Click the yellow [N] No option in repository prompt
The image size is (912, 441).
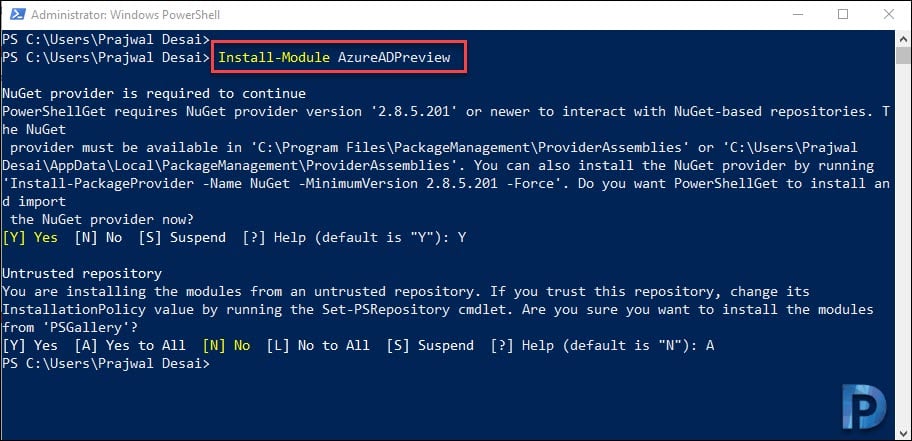226,346
